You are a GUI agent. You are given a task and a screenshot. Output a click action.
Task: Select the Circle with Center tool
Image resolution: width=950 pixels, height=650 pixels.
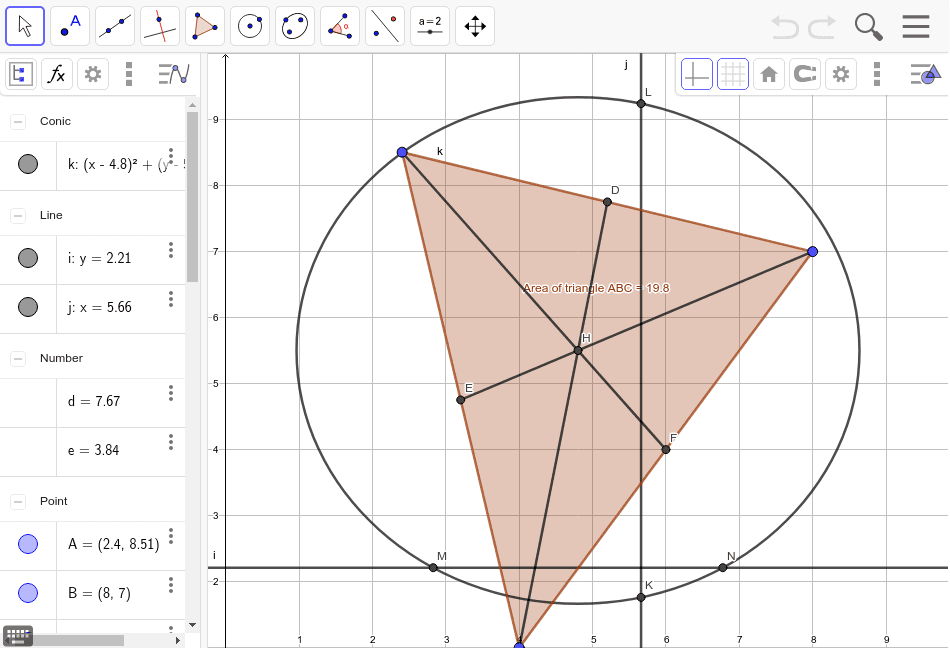[249, 26]
